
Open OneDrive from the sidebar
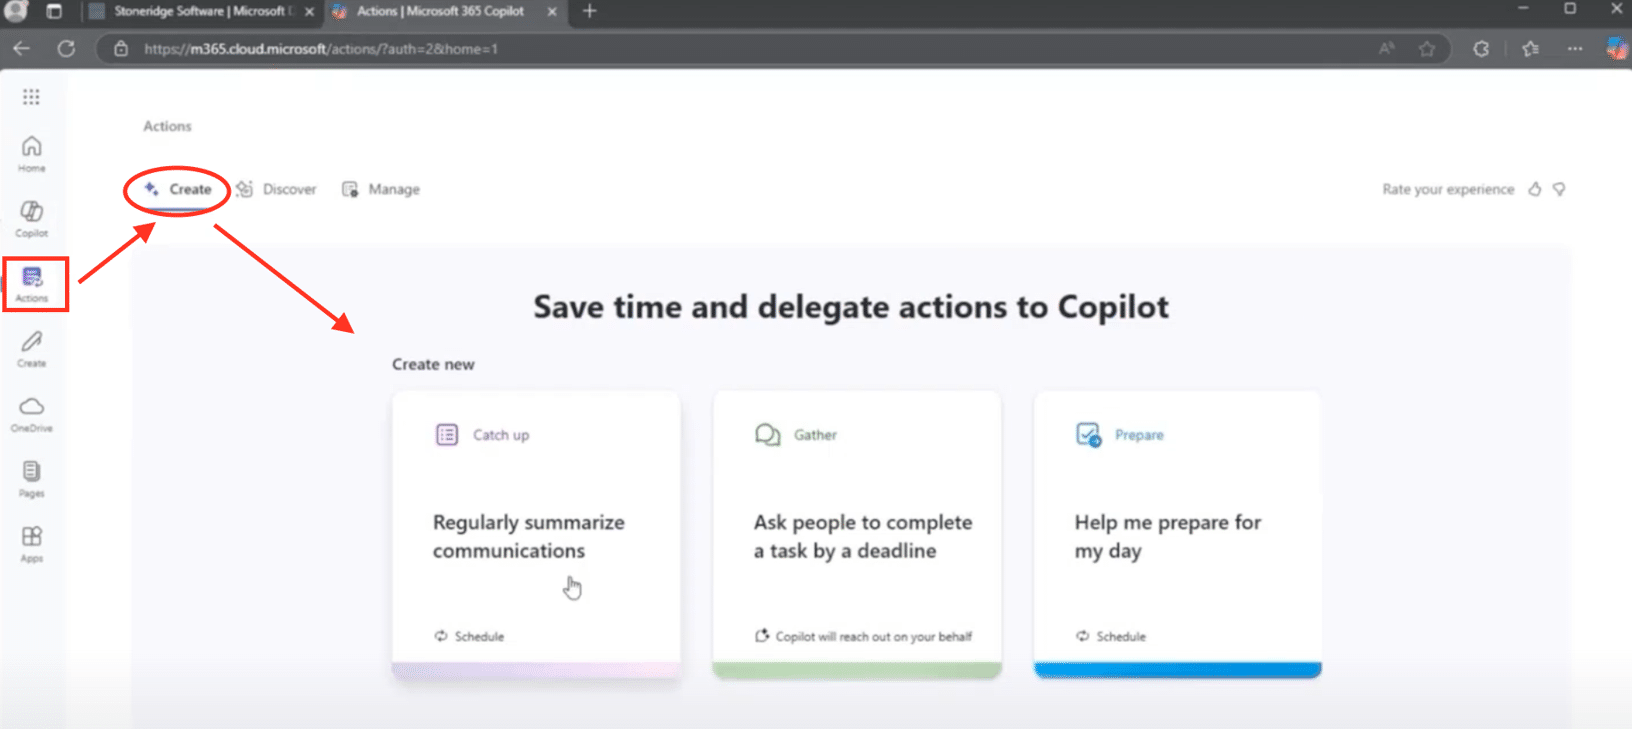(x=31, y=413)
